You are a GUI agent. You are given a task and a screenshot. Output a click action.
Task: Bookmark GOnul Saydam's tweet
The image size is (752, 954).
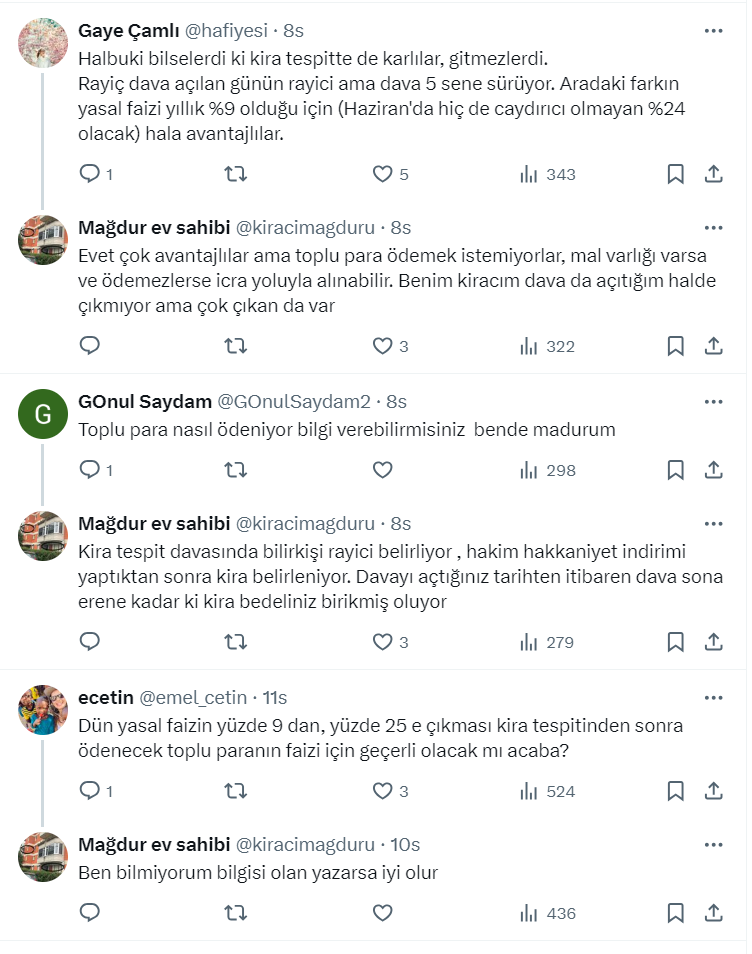pyautogui.click(x=675, y=470)
